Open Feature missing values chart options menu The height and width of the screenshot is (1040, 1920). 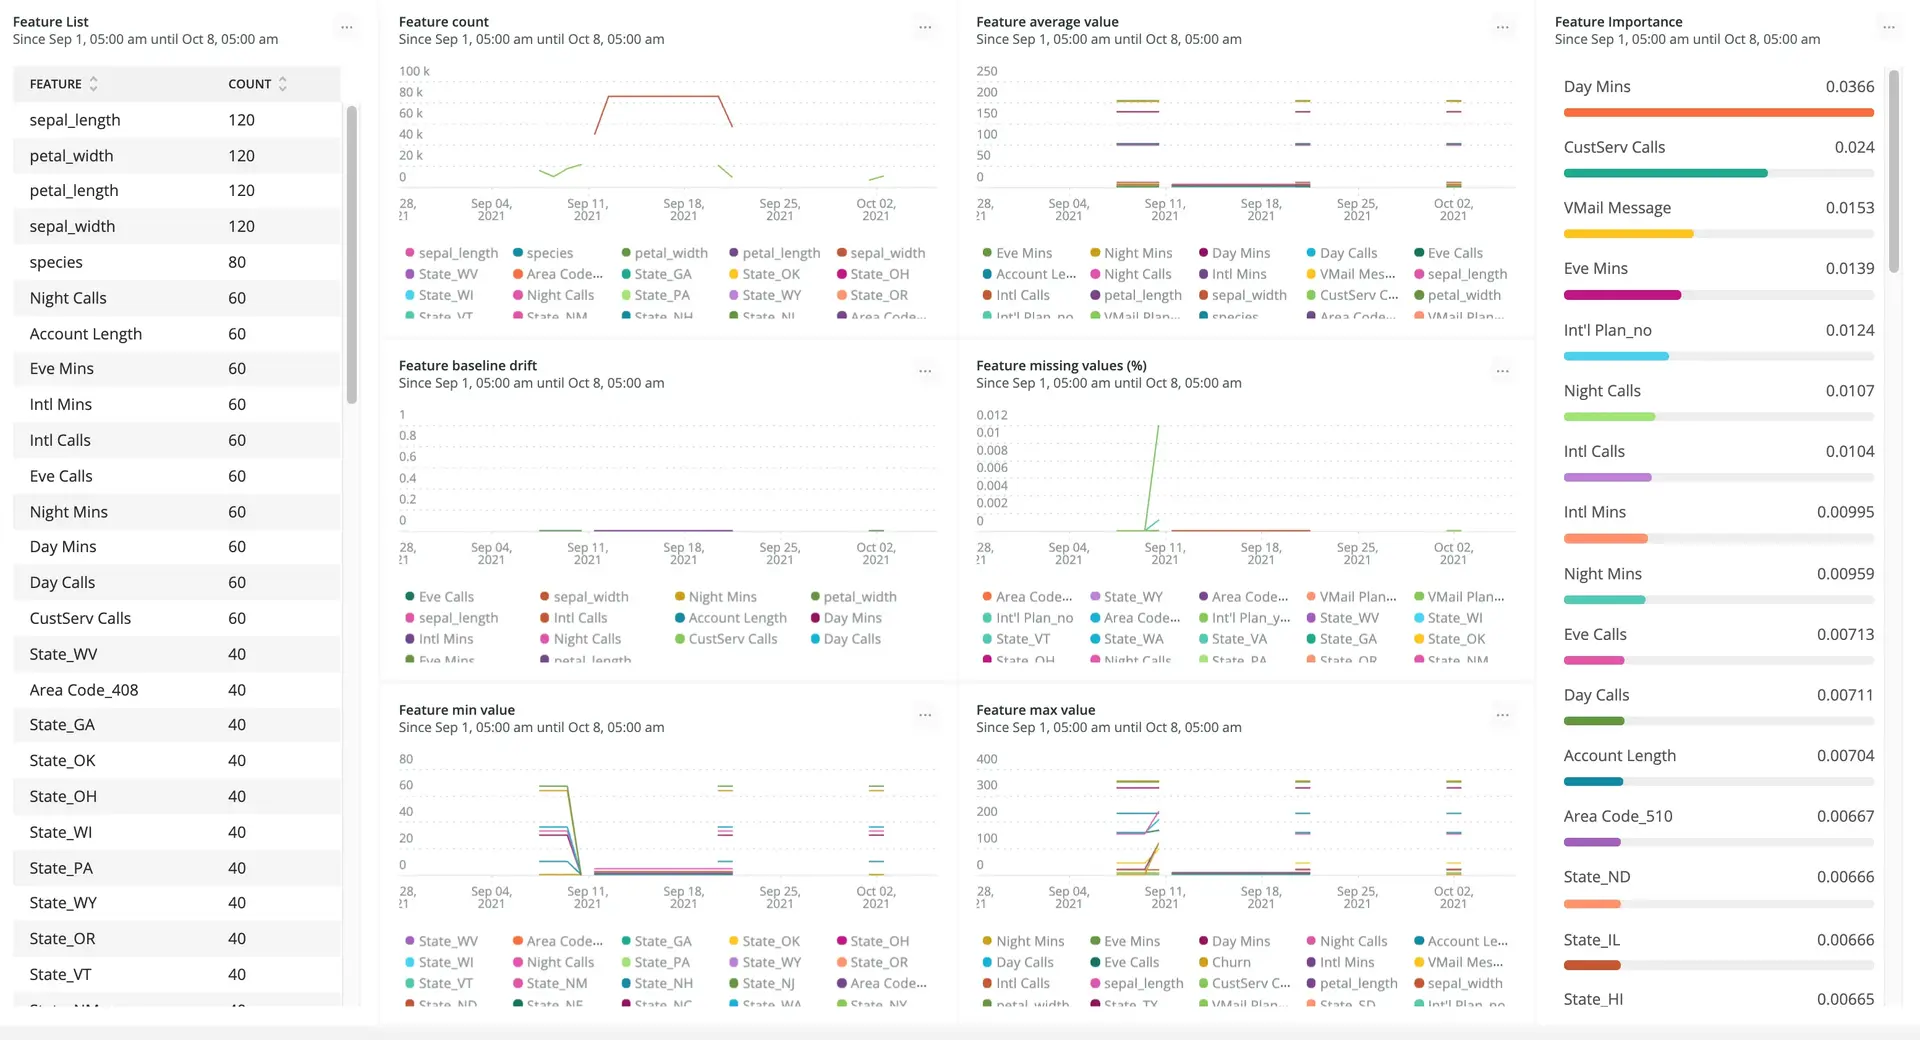1502,372
